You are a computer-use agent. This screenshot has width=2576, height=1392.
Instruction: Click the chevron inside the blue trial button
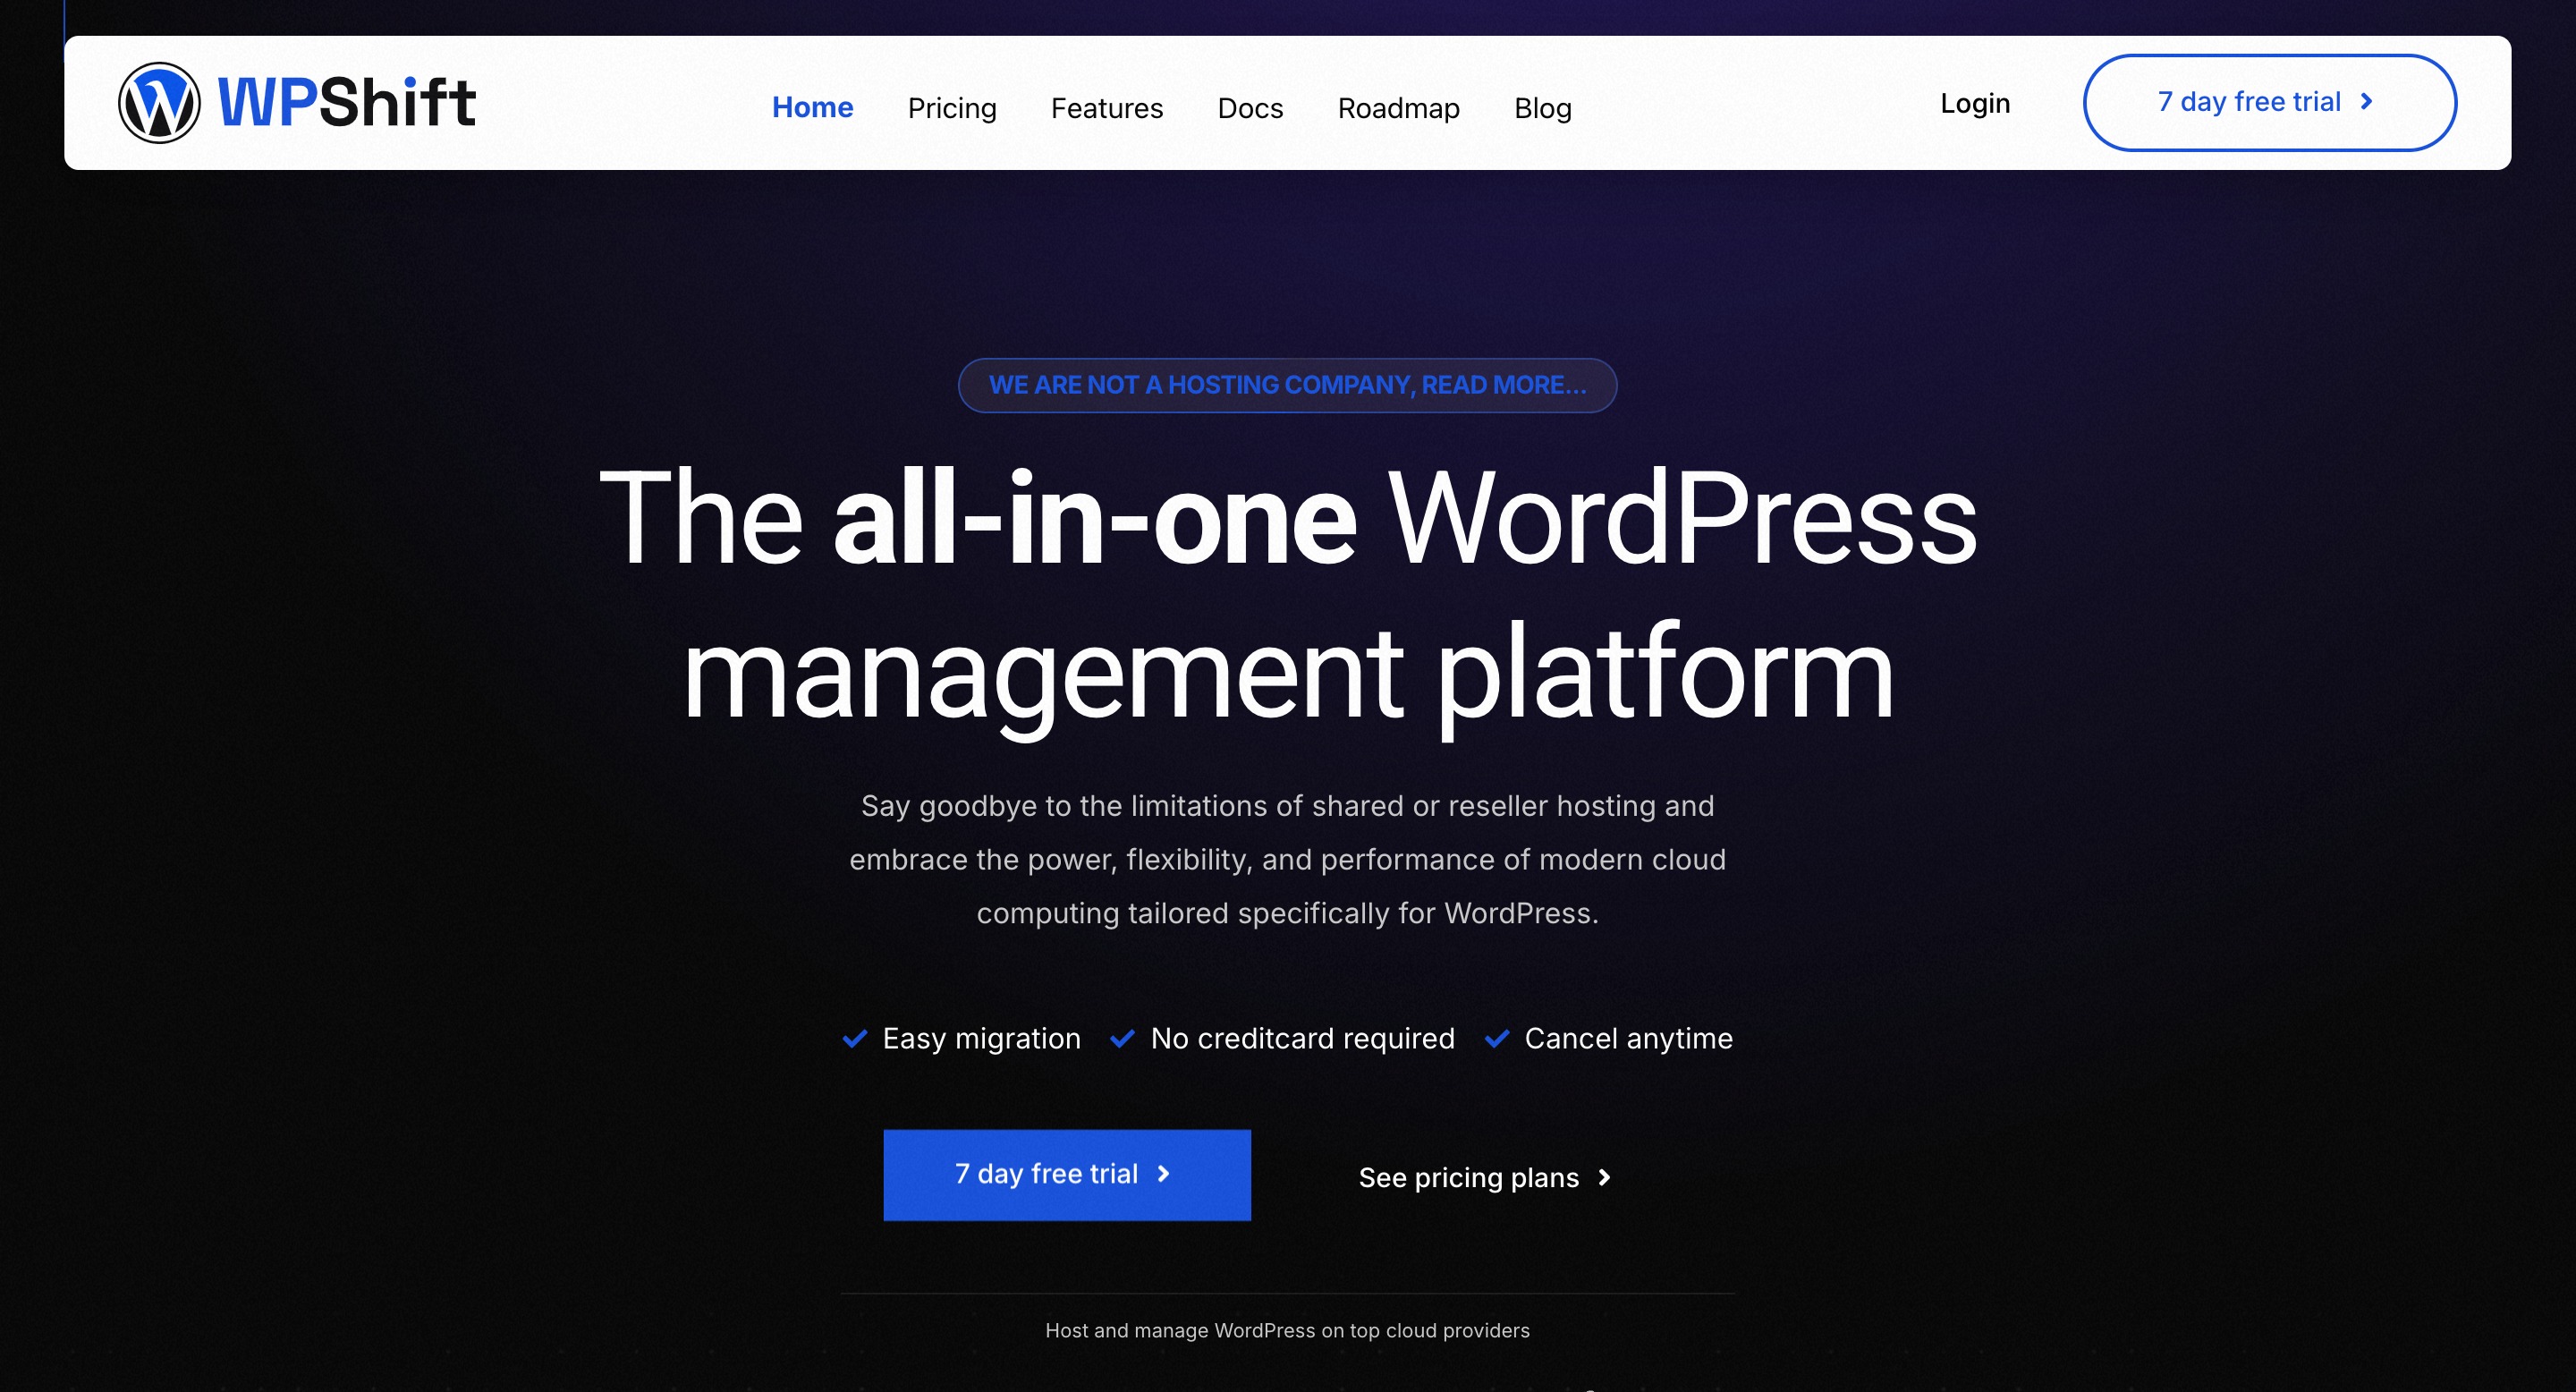point(1163,1174)
